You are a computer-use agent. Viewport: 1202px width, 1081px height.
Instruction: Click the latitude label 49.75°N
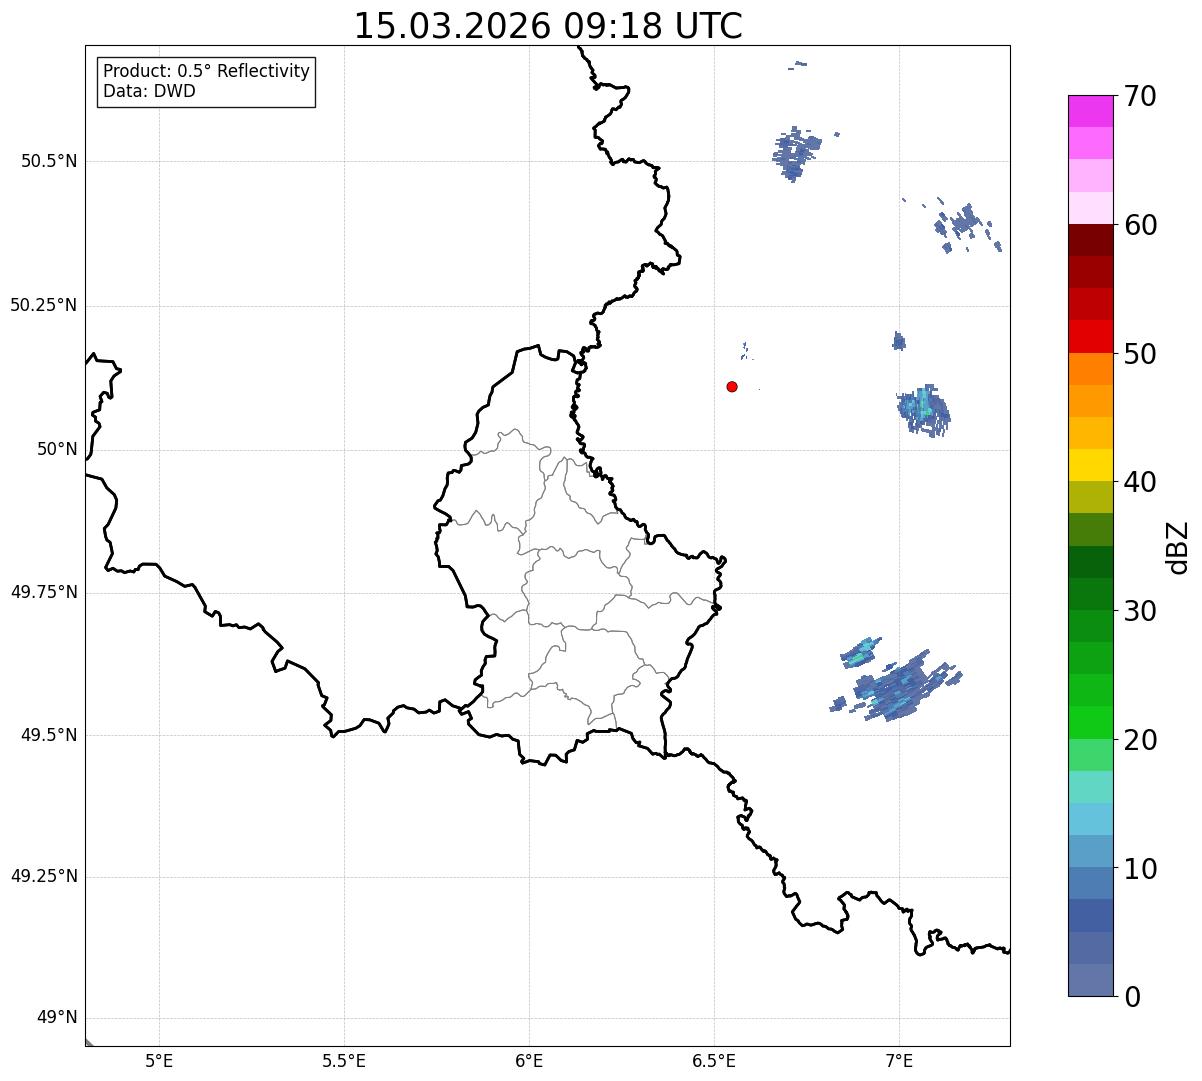coord(44,592)
